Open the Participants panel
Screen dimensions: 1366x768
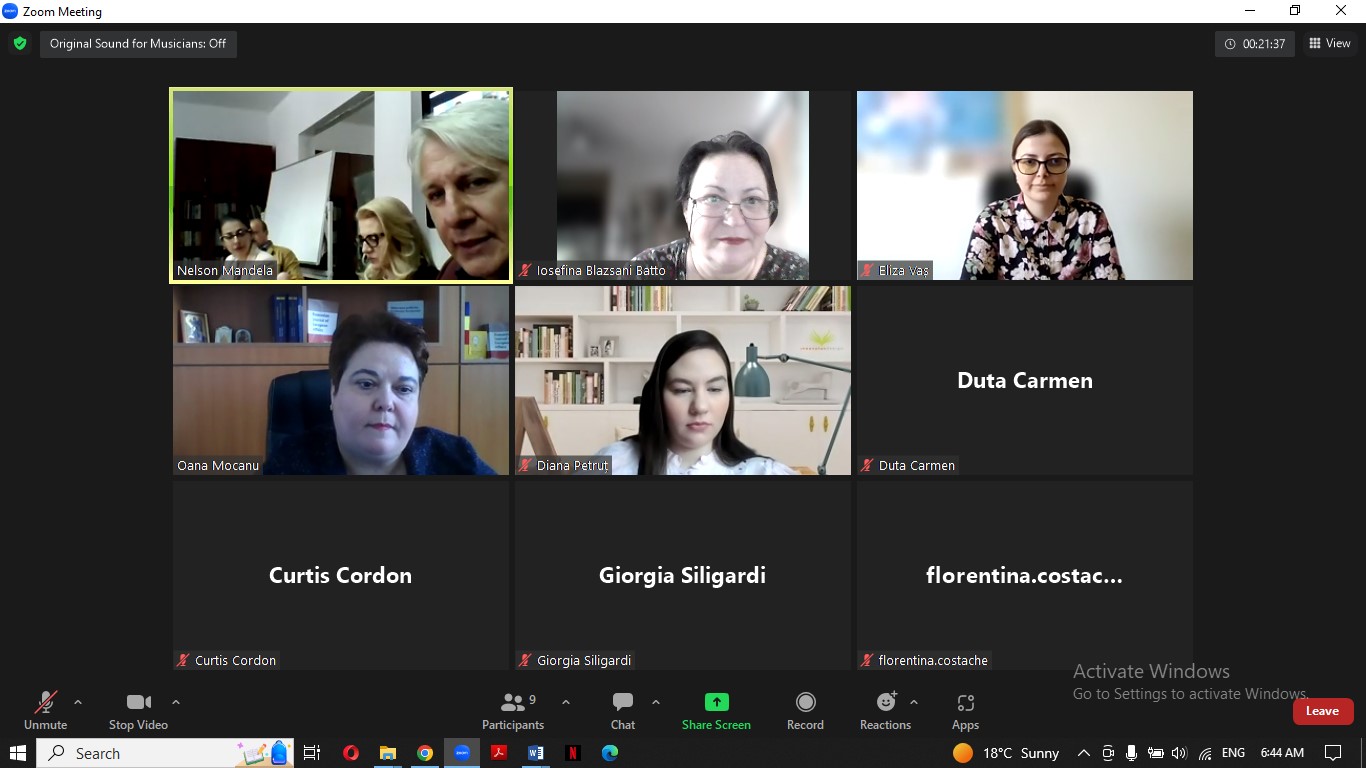[513, 711]
